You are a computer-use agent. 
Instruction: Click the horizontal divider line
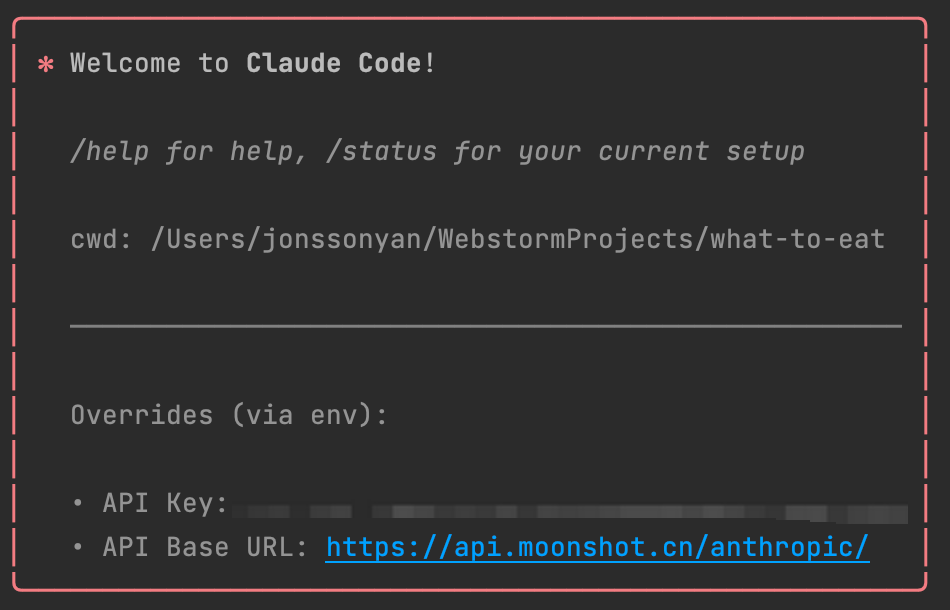(486, 326)
